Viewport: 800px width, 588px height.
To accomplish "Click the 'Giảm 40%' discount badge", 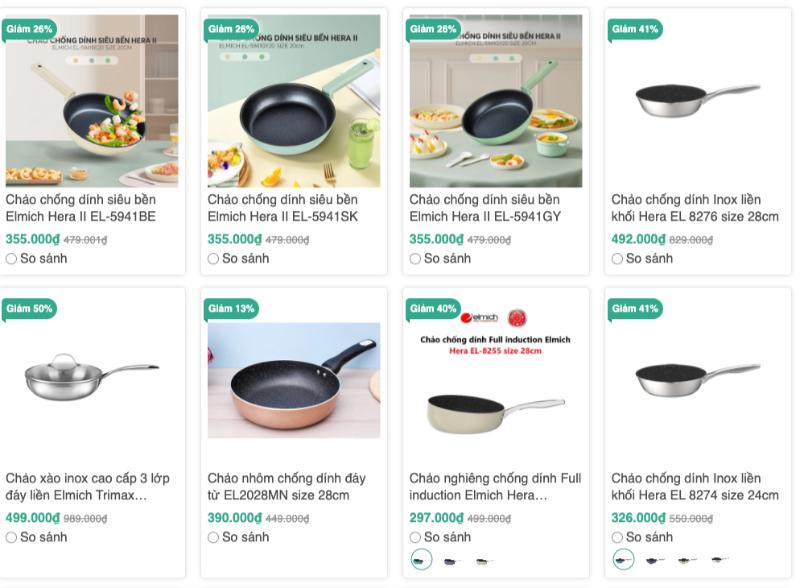I will coord(434,308).
